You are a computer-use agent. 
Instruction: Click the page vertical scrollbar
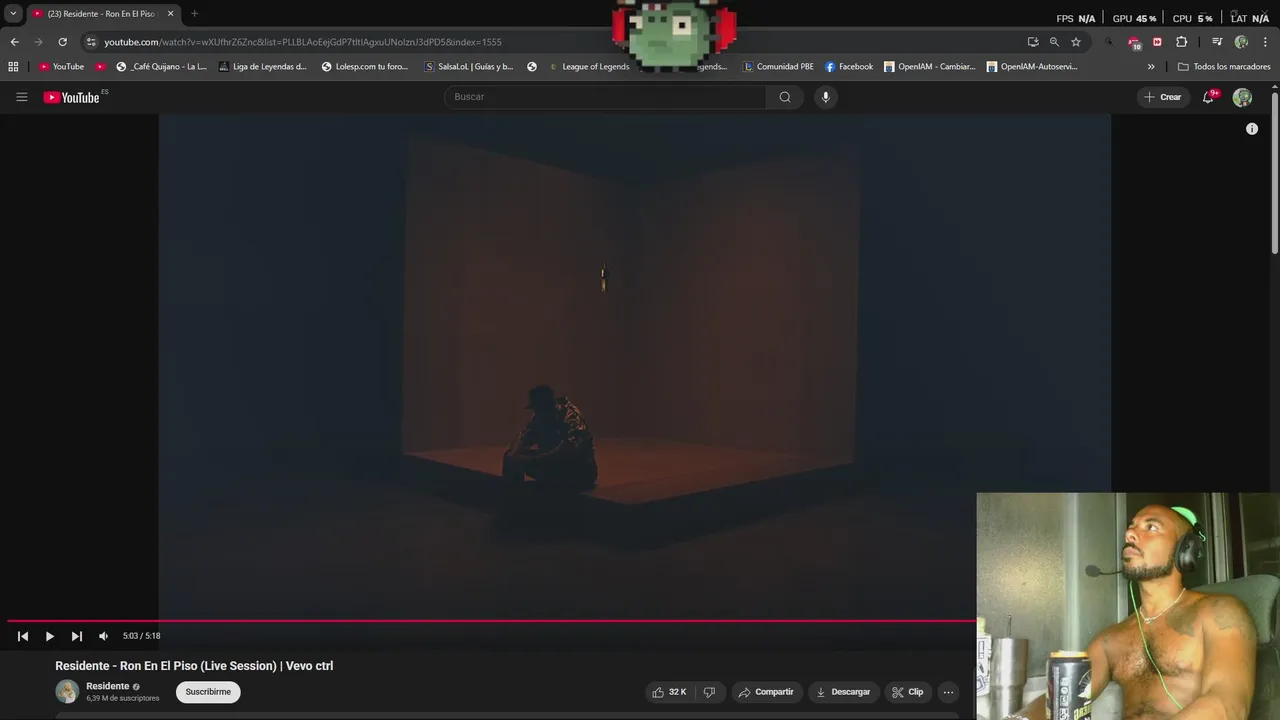click(1275, 172)
